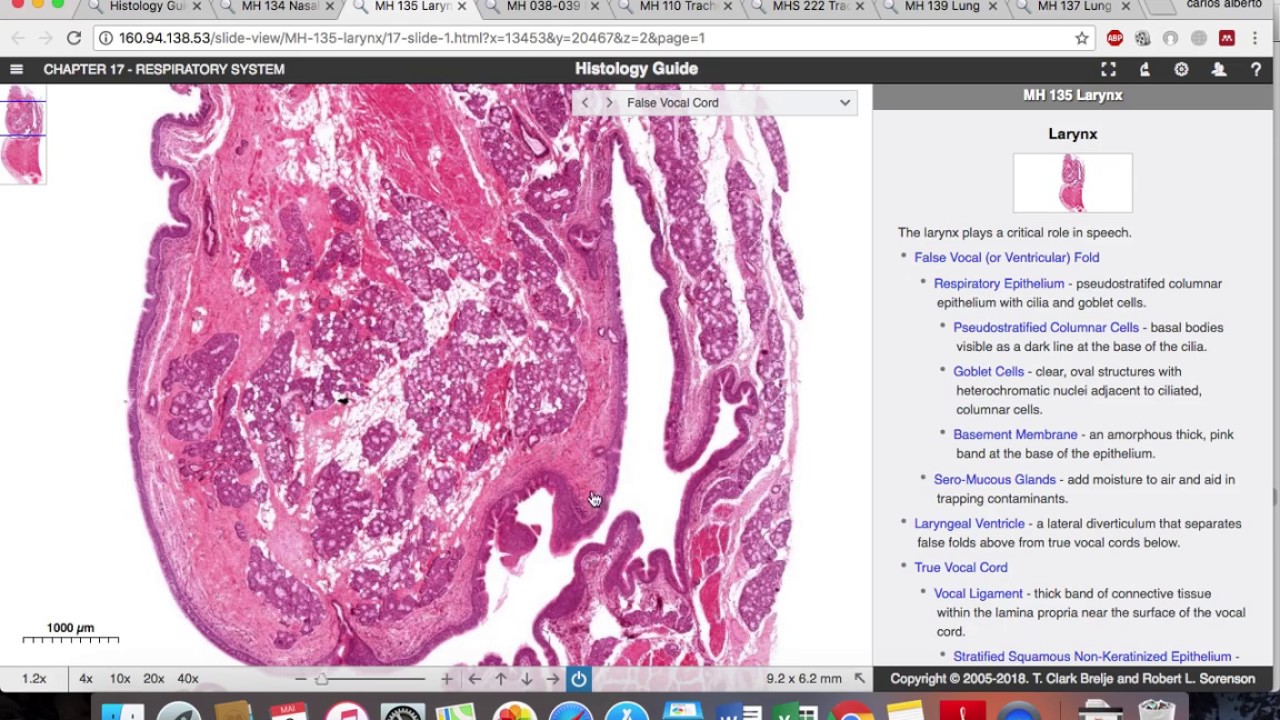This screenshot has width=1280, height=720.
Task: Click the microscope icon in the header
Action: tap(1145, 69)
